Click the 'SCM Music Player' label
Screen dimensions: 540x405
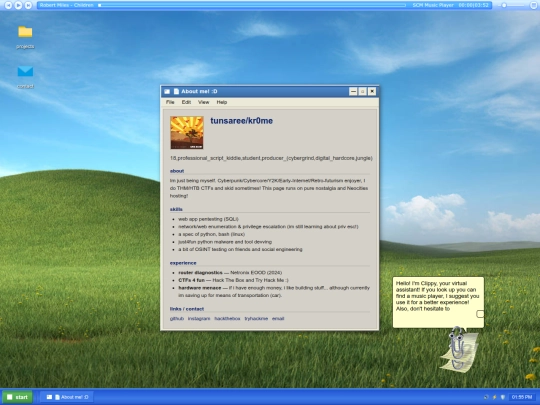[433, 5]
